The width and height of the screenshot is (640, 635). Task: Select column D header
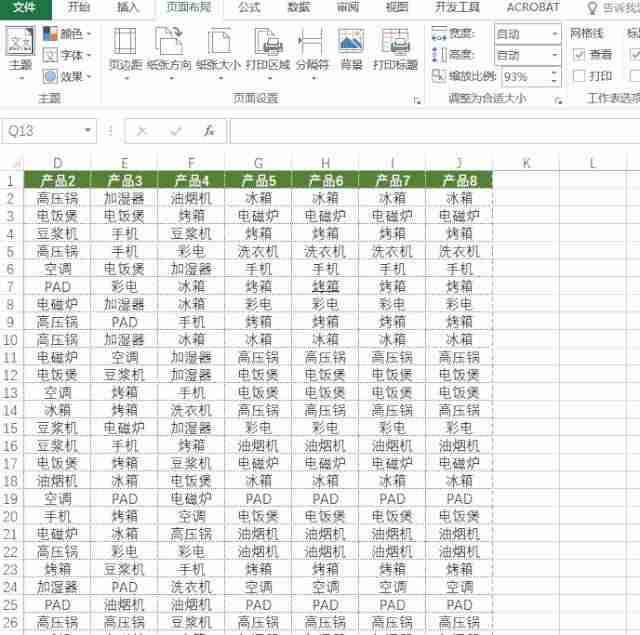tap(58, 163)
